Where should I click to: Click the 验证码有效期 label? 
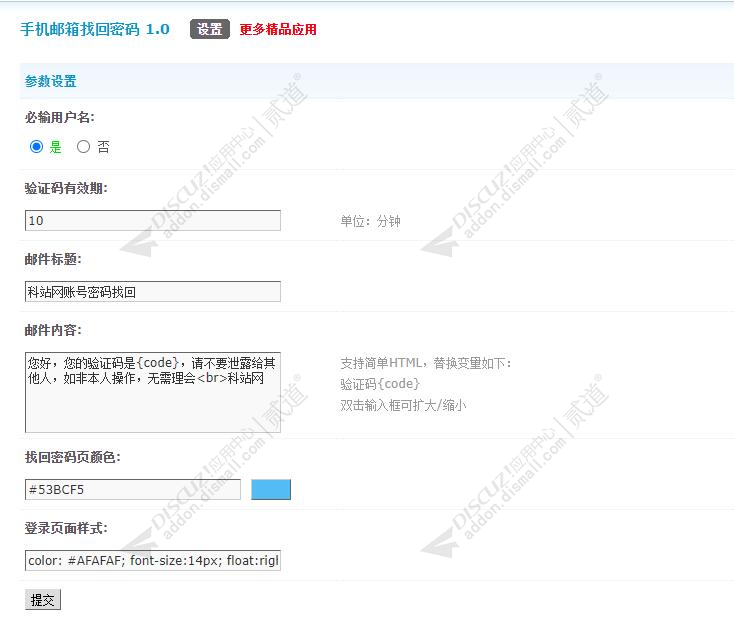tap(66, 188)
